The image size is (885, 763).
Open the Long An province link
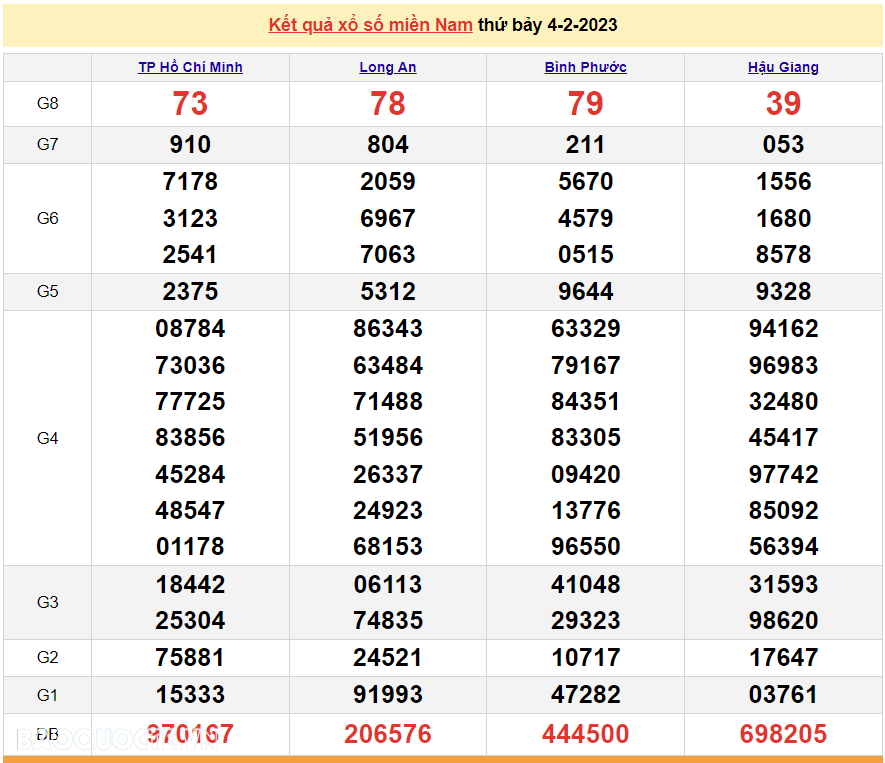tap(388, 67)
